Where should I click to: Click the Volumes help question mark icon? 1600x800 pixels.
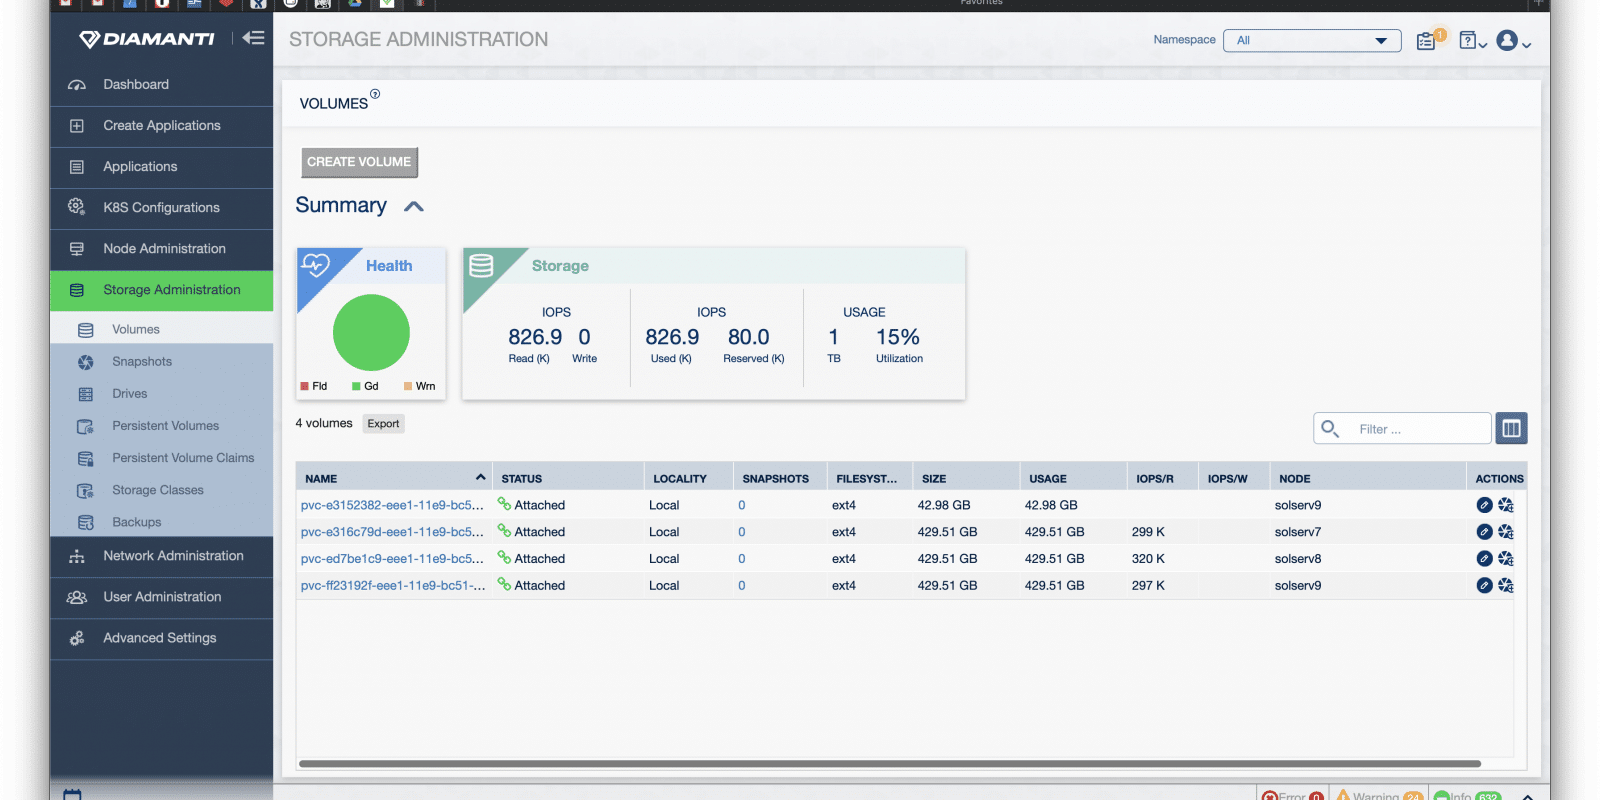[375, 94]
